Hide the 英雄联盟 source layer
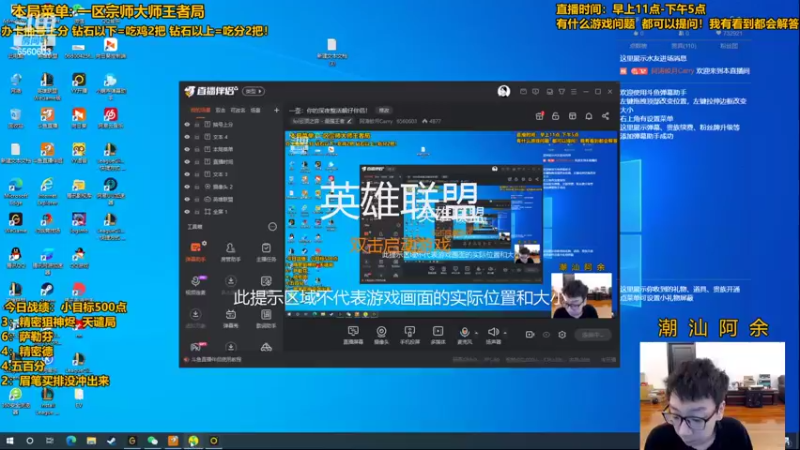The image size is (800, 450). 187,199
